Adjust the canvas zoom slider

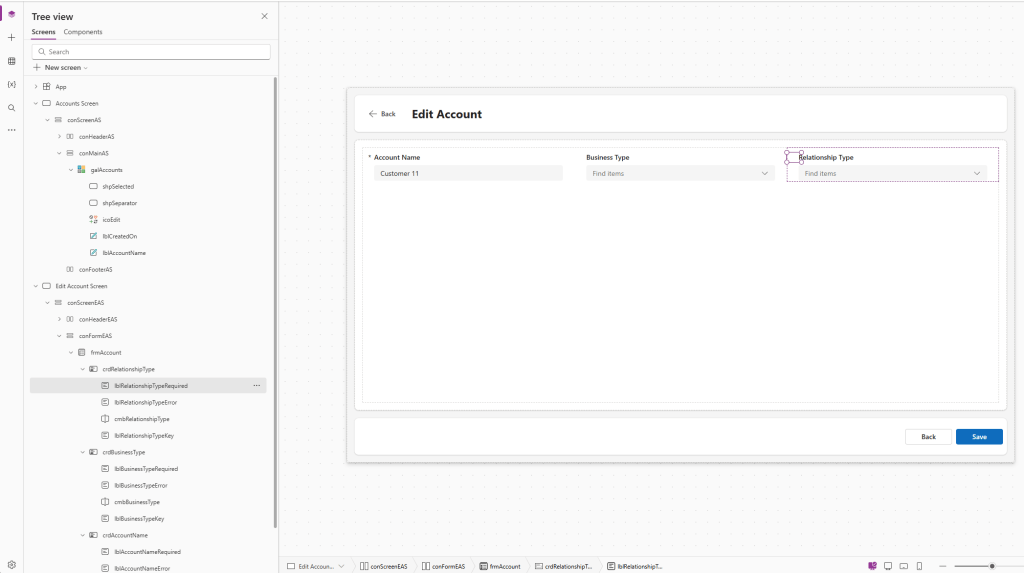(991, 566)
